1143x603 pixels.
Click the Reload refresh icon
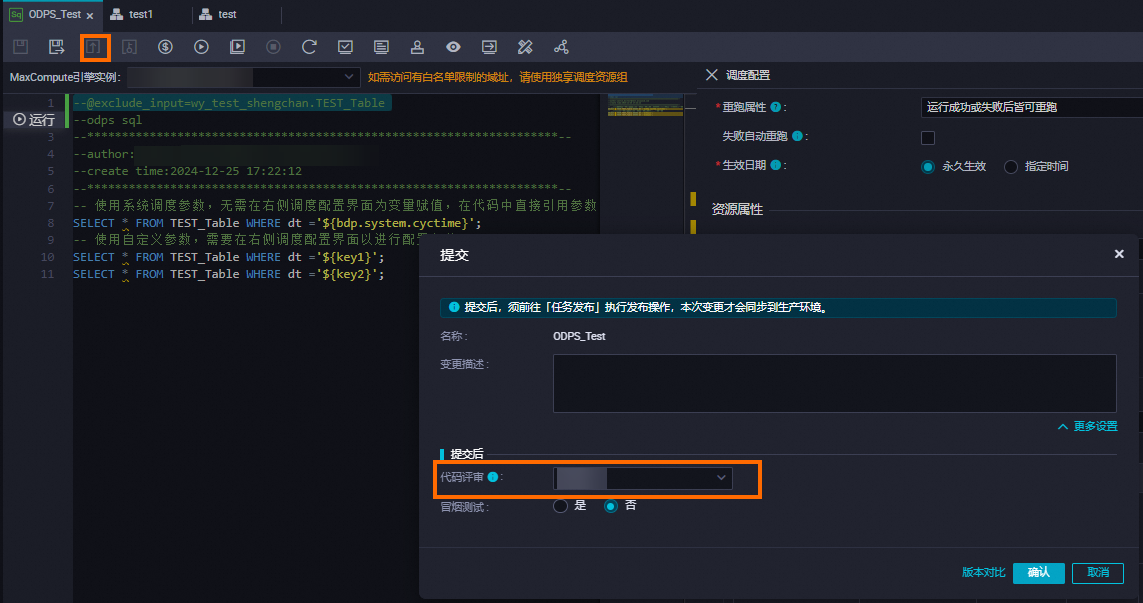[309, 47]
